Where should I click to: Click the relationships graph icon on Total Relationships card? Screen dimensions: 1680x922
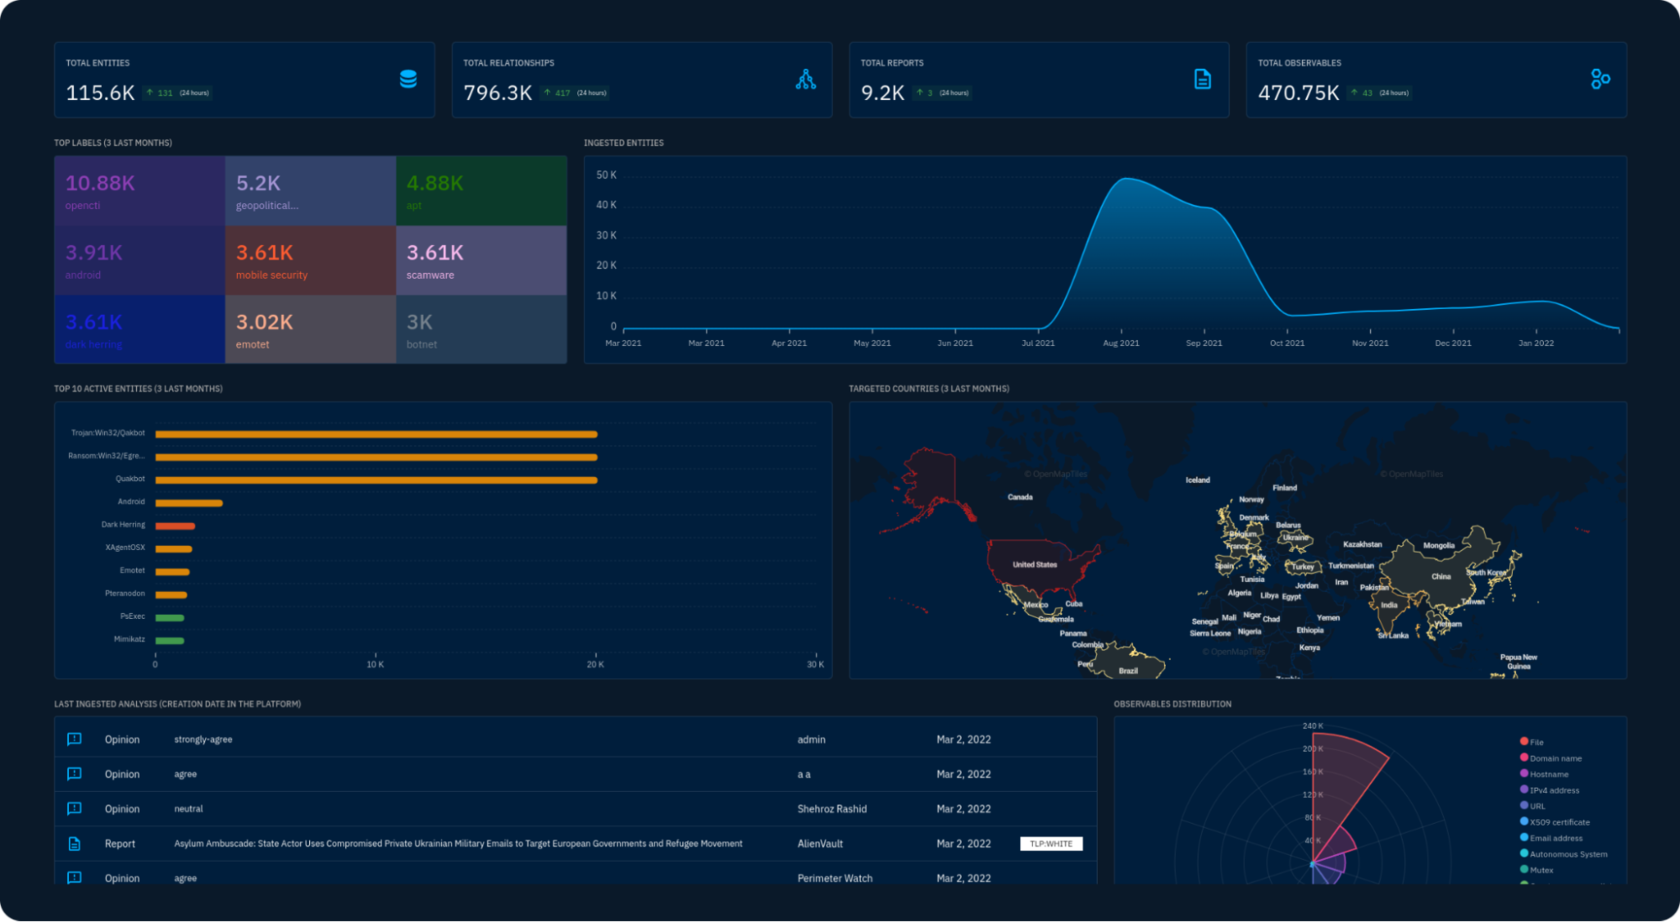pyautogui.click(x=806, y=78)
